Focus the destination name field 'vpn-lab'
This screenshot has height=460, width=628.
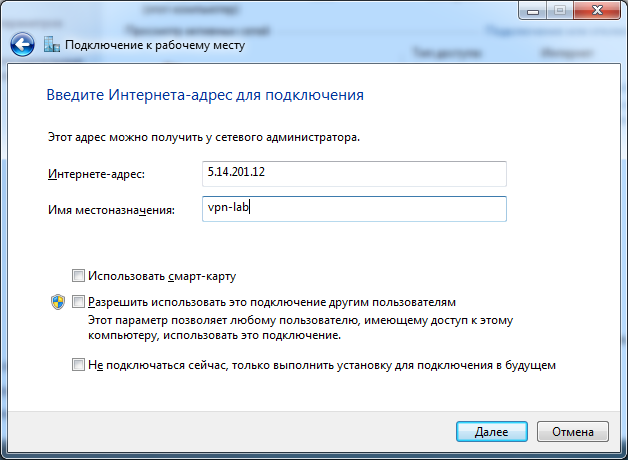(354, 209)
